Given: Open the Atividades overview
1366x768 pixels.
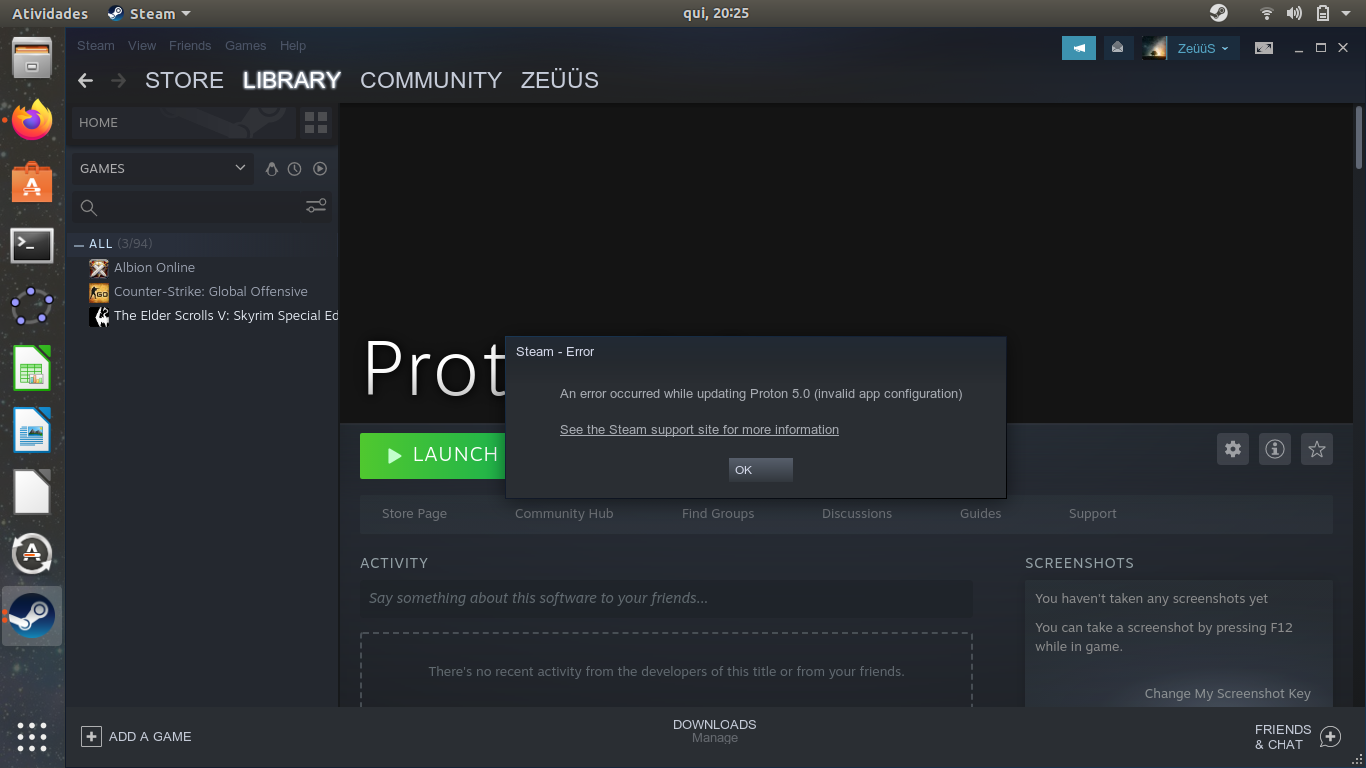Looking at the screenshot, I should [x=50, y=13].
